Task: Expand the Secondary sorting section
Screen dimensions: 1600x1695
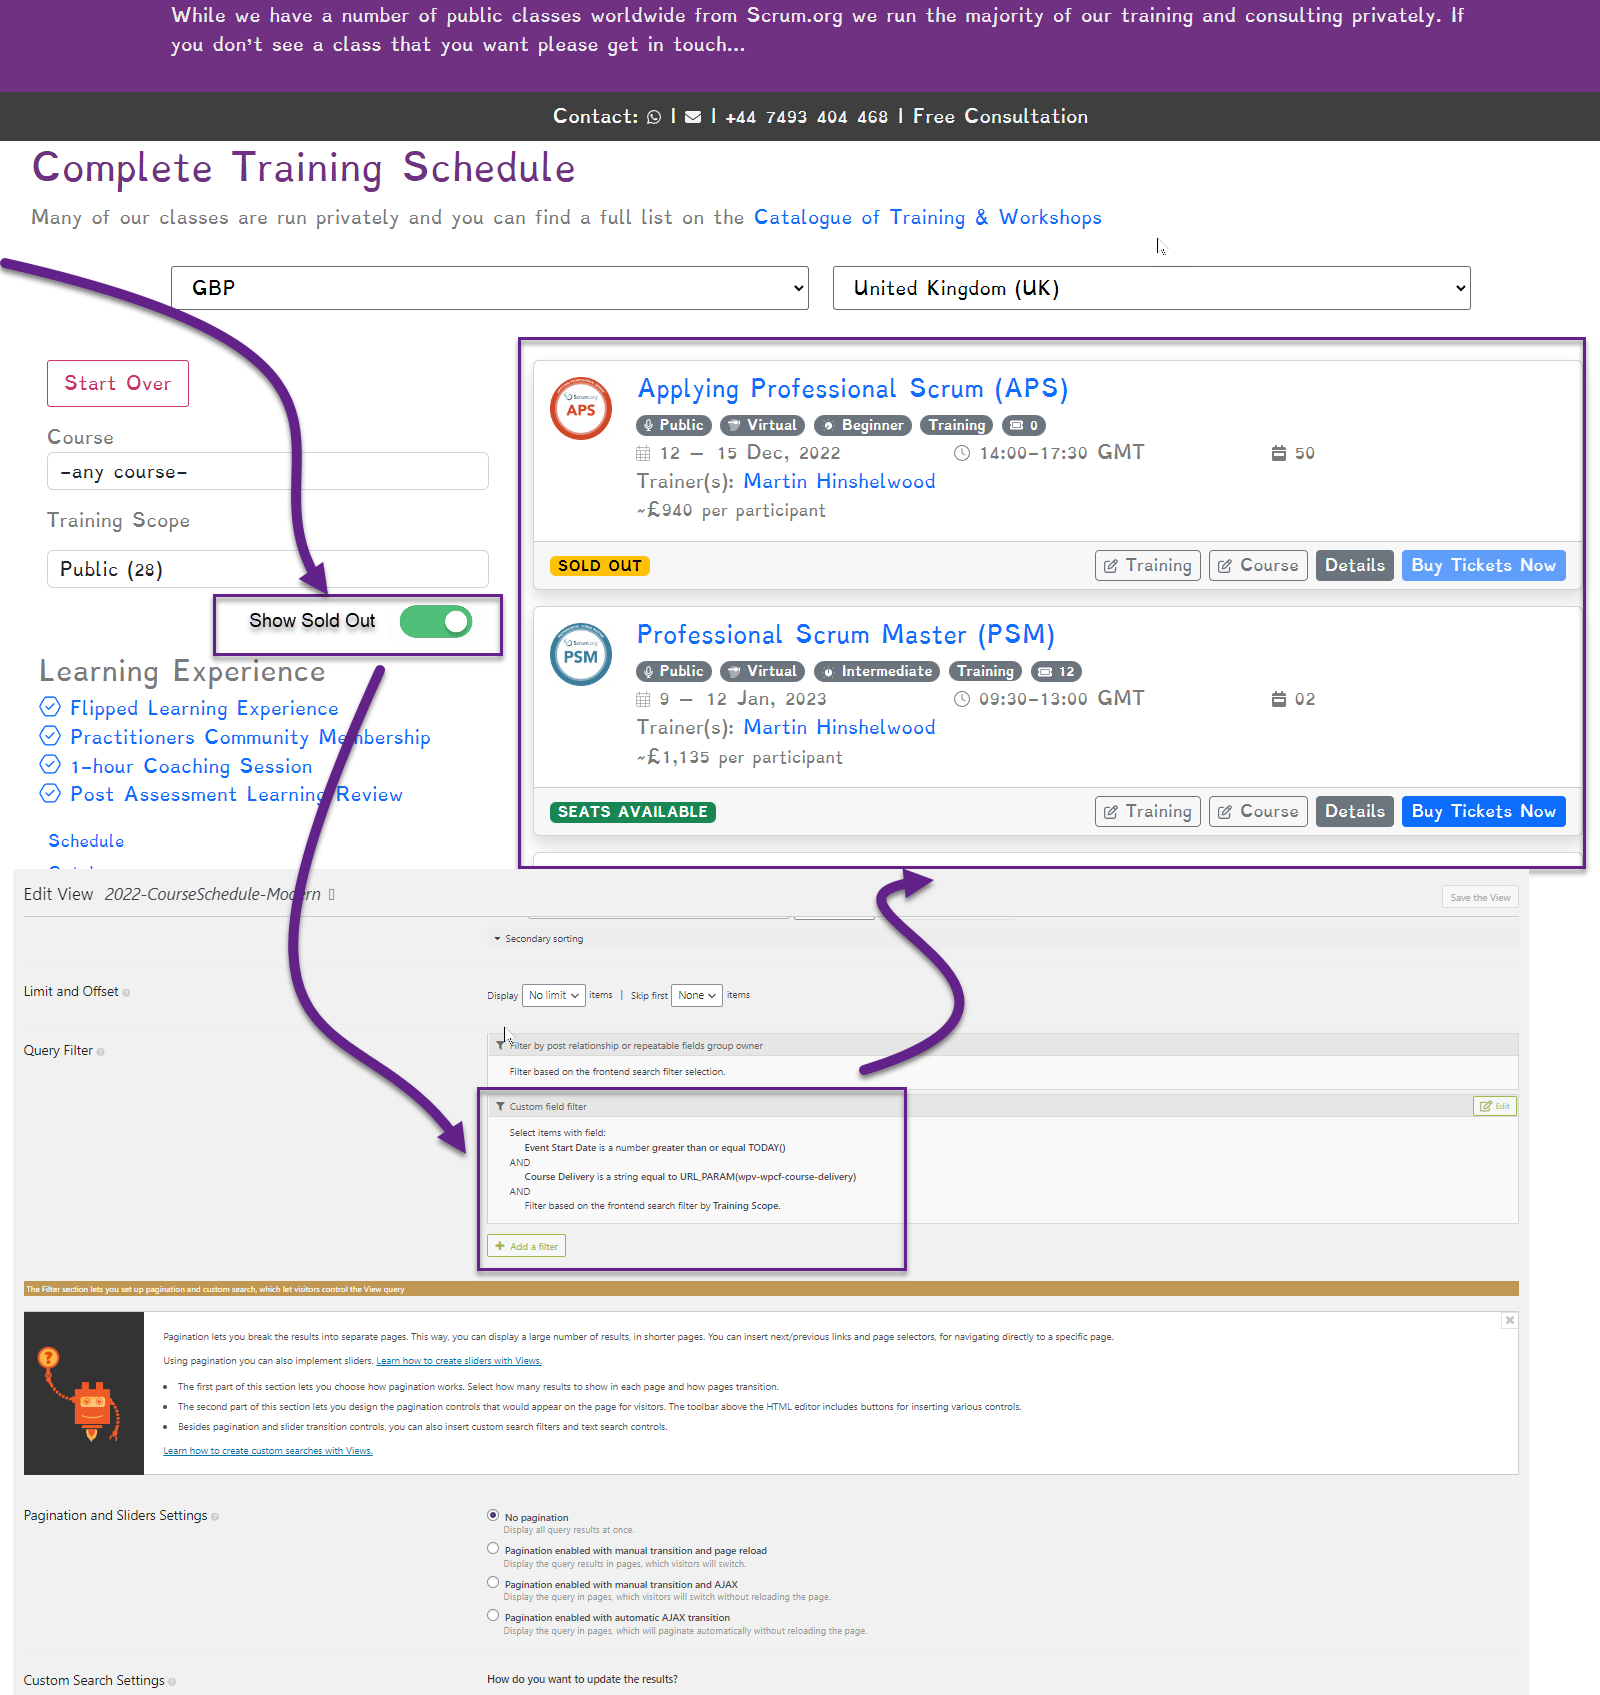Action: tap(539, 939)
